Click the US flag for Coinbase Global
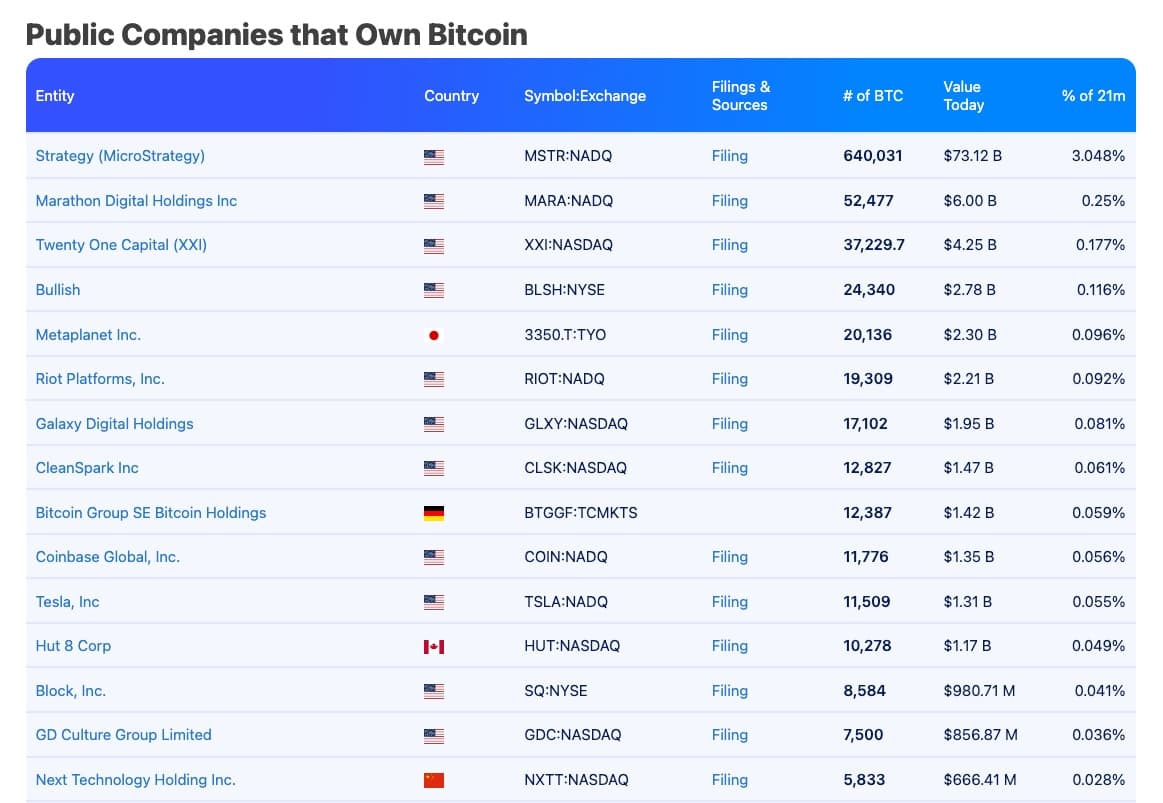This screenshot has height=803, width=1163. tap(434, 557)
